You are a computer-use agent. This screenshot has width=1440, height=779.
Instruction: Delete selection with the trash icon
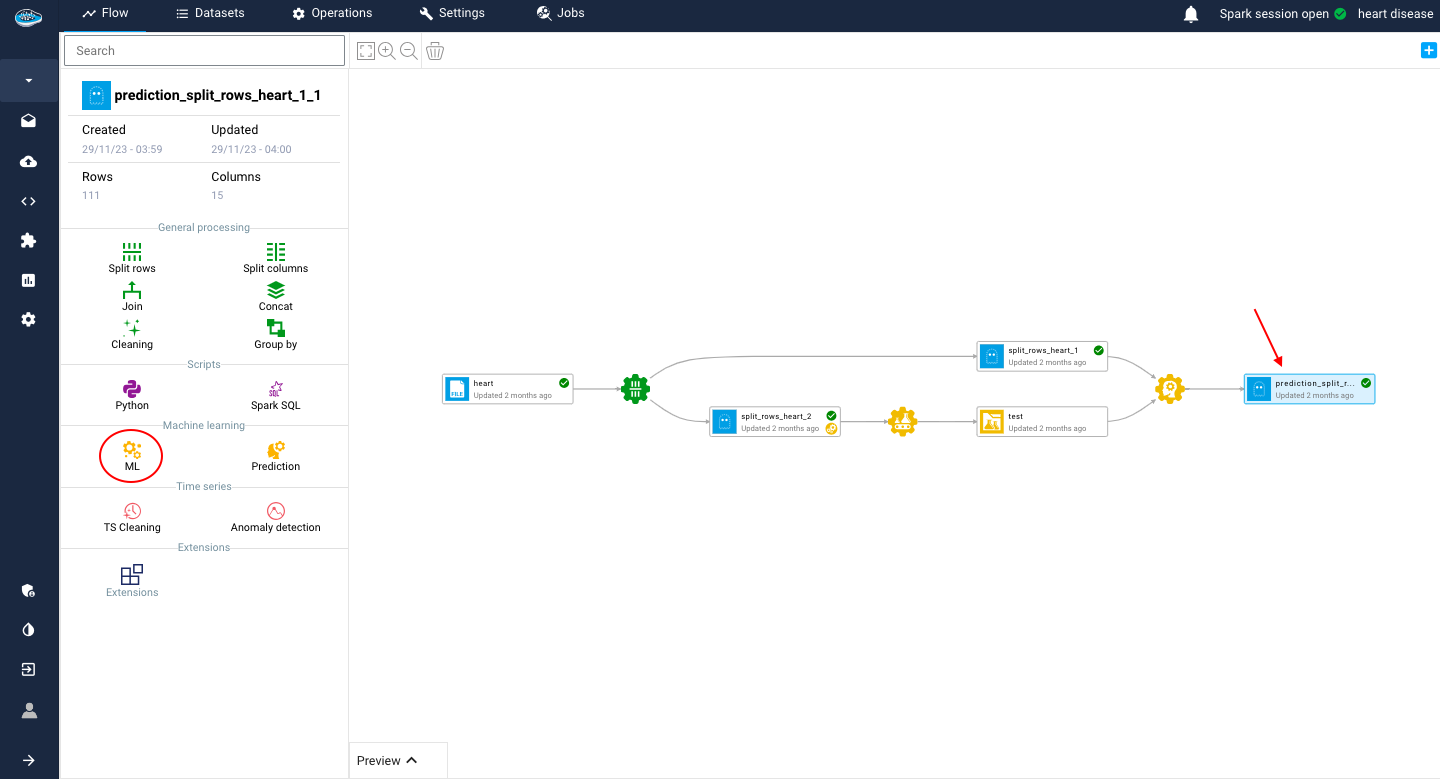435,51
